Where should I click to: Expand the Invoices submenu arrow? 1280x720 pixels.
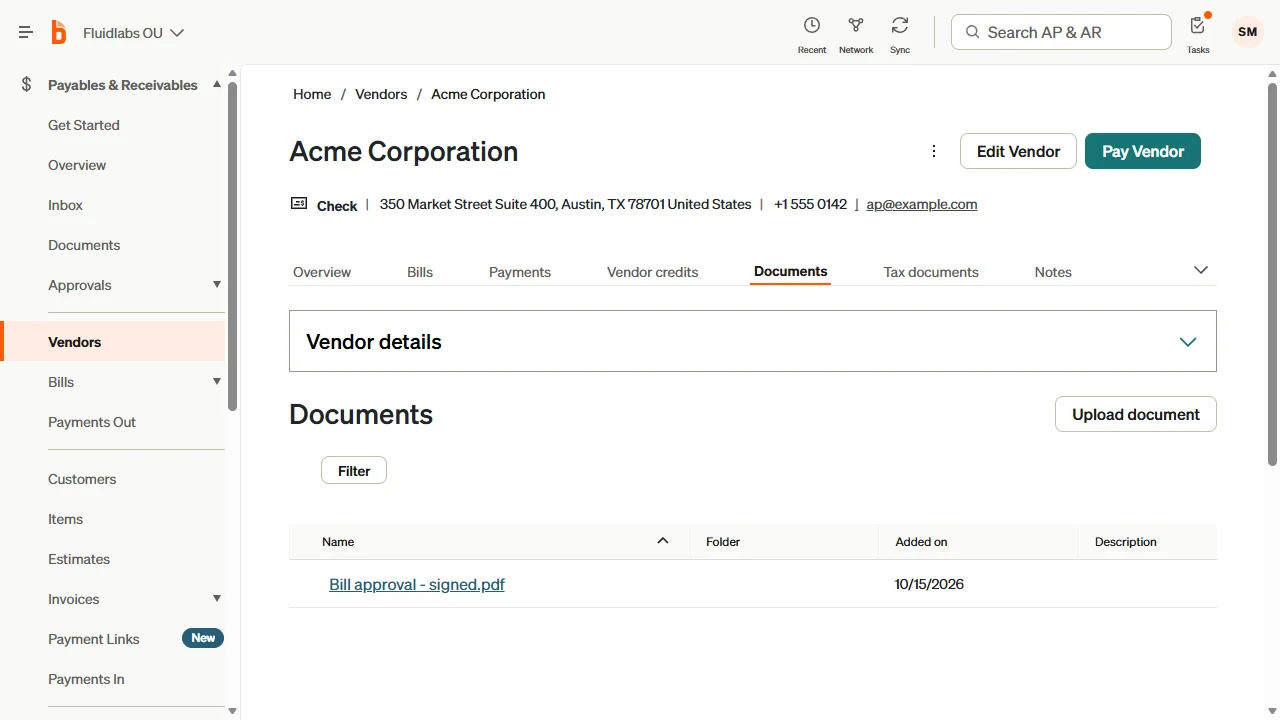pos(217,598)
